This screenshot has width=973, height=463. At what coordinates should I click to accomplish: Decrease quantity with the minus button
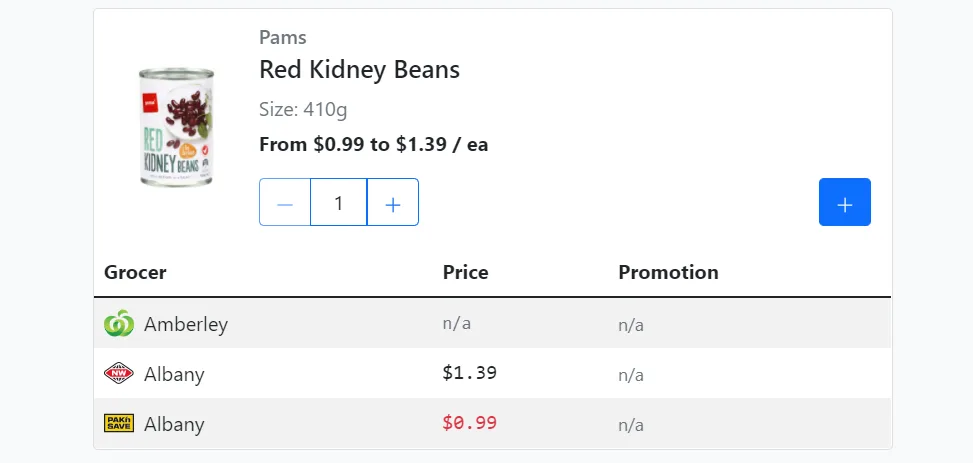(x=285, y=203)
